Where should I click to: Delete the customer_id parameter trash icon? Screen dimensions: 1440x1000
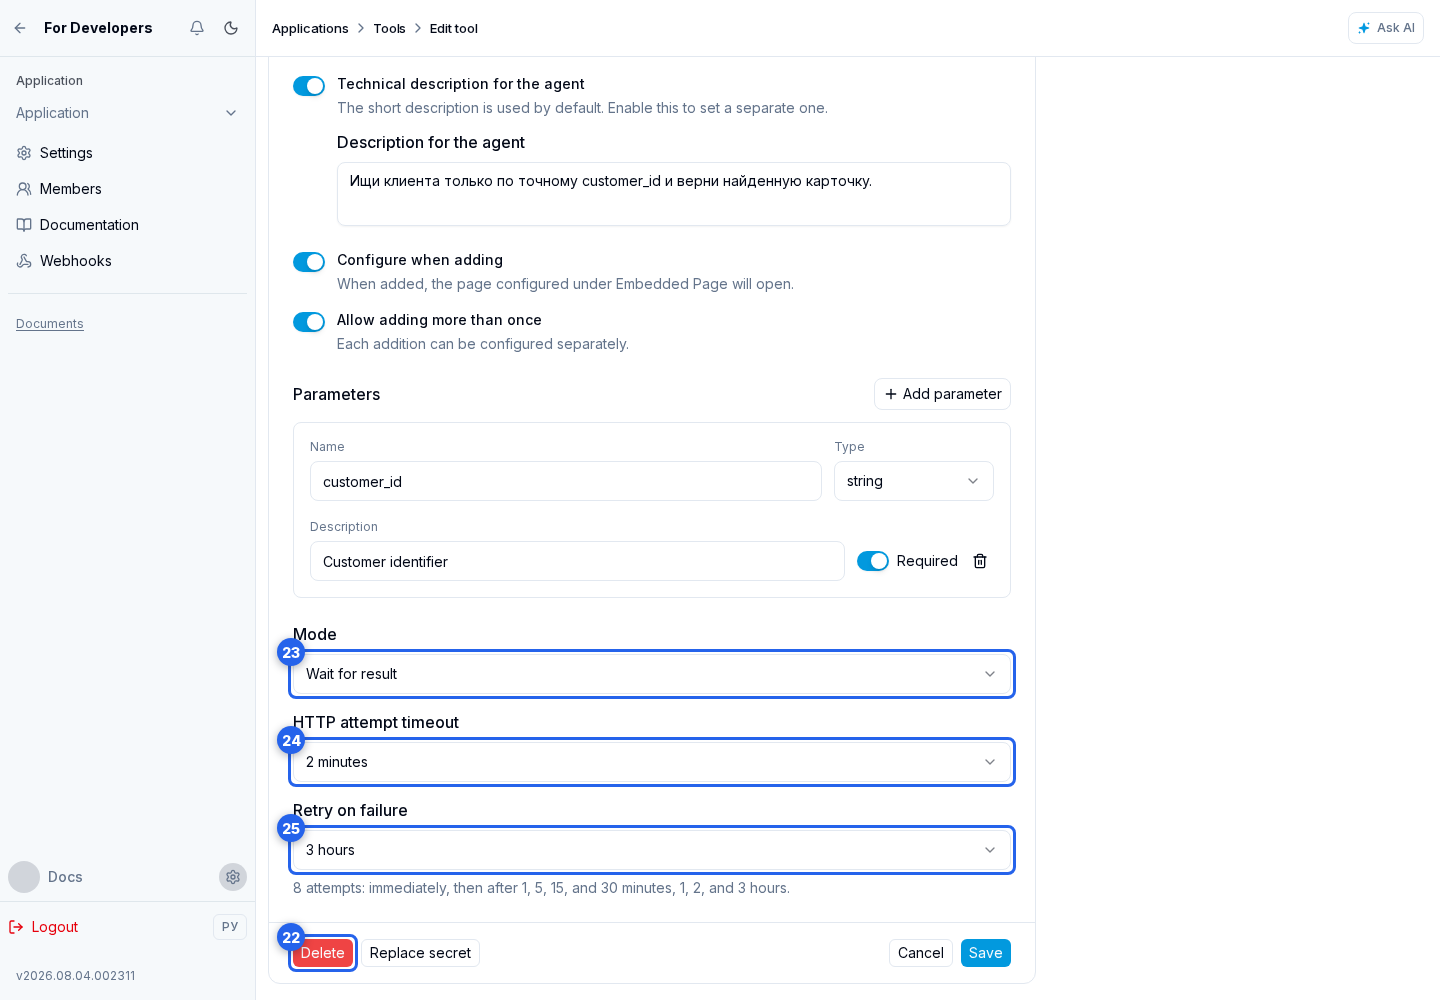coord(980,561)
